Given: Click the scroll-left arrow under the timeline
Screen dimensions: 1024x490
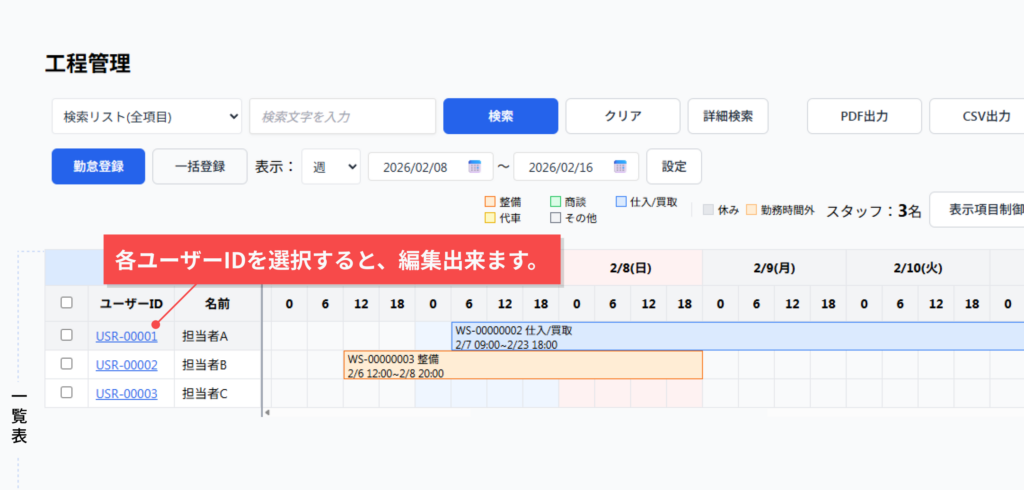Looking at the screenshot, I should tap(266, 412).
